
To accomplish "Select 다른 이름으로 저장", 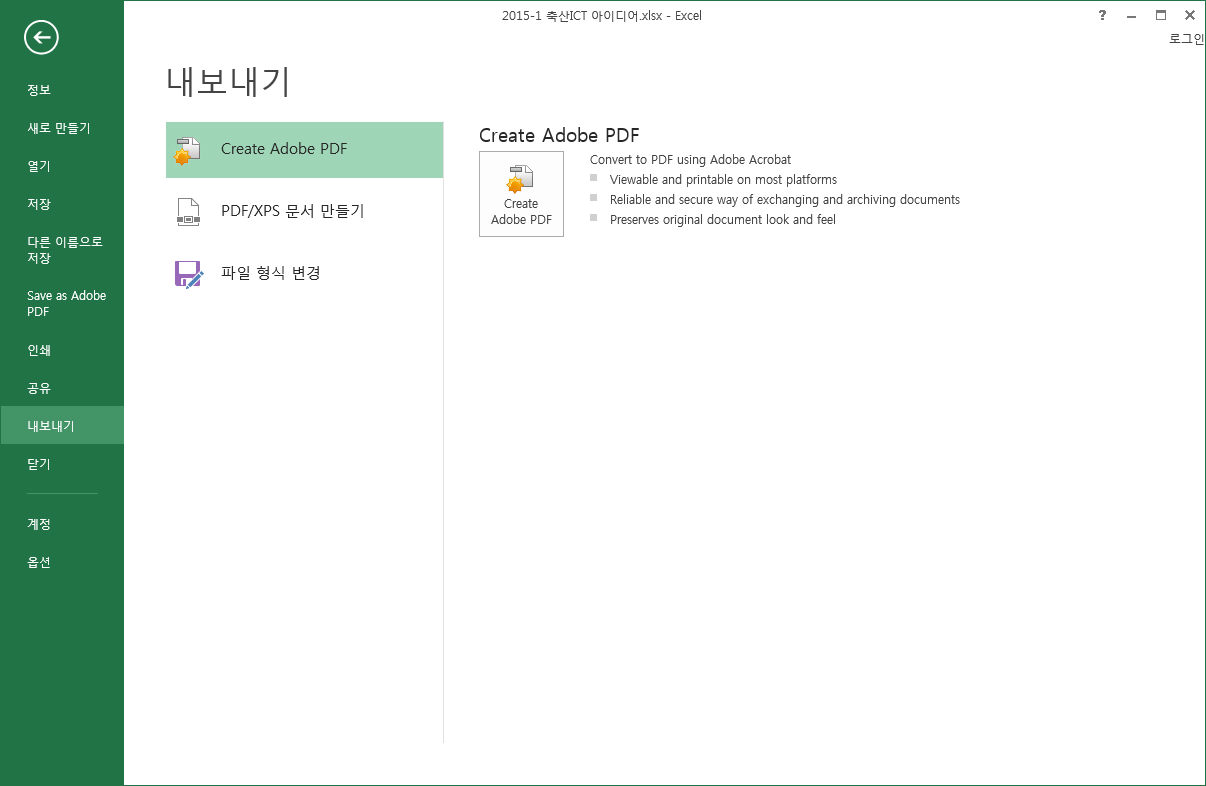I will point(62,250).
